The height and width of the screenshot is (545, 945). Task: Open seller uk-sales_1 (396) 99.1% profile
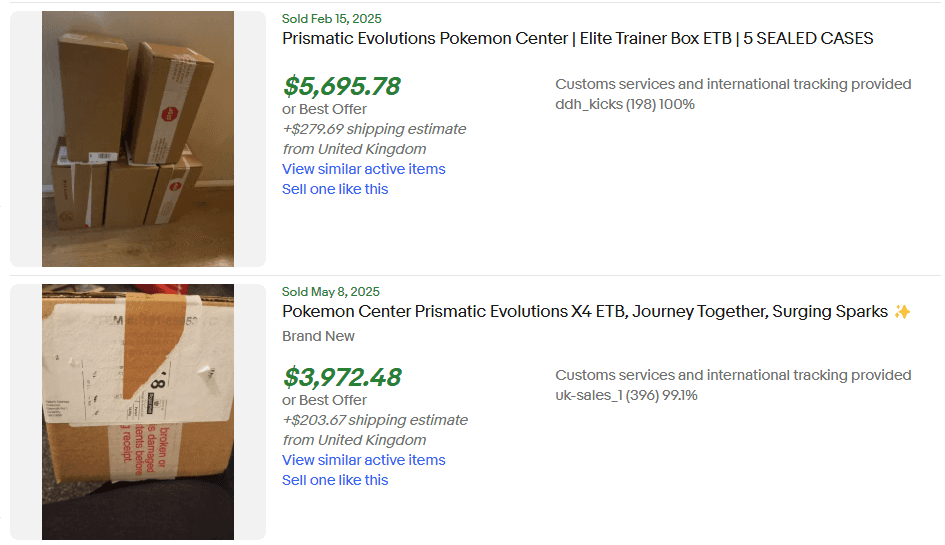(x=626, y=395)
